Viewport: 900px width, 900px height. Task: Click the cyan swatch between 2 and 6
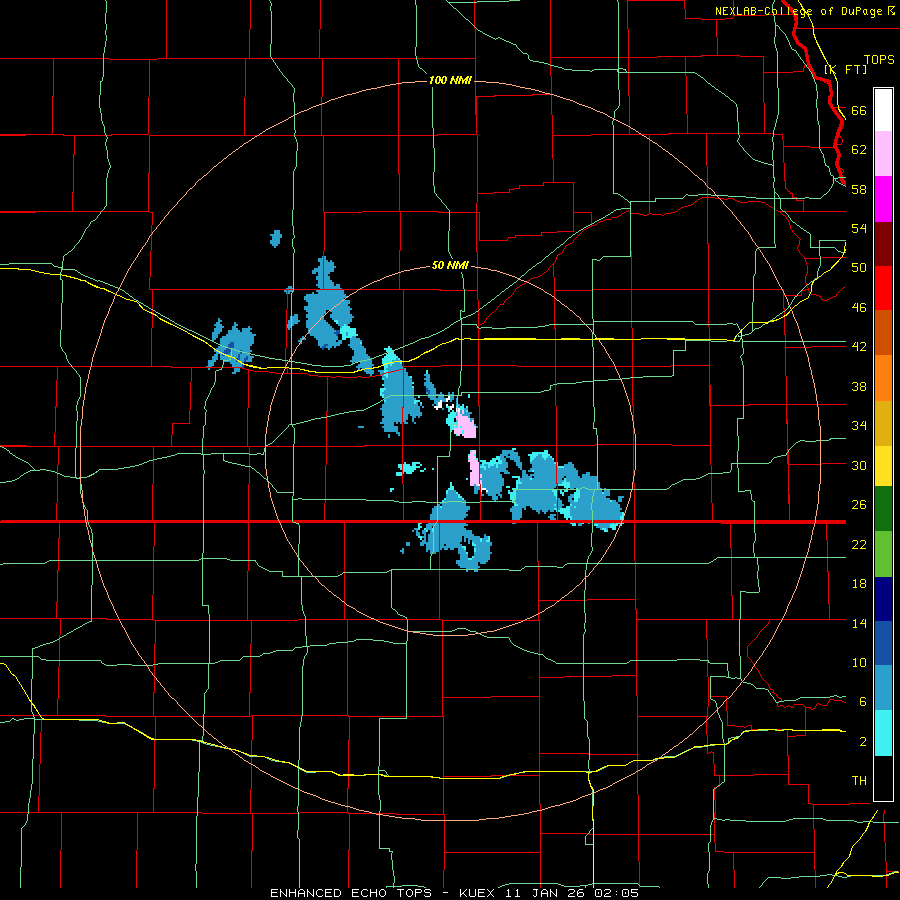point(883,733)
